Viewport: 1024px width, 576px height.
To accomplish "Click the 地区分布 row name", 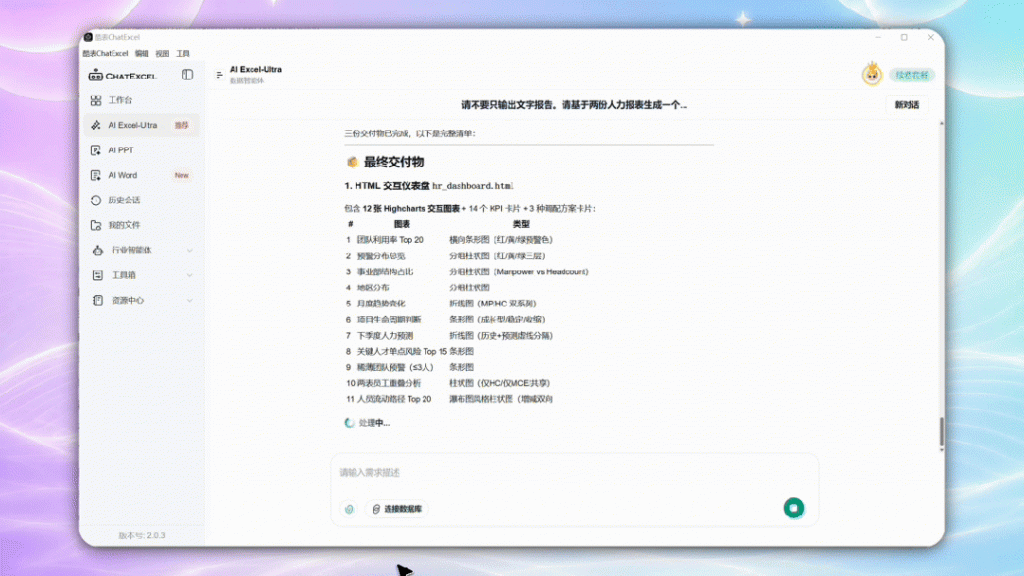I will [373, 287].
